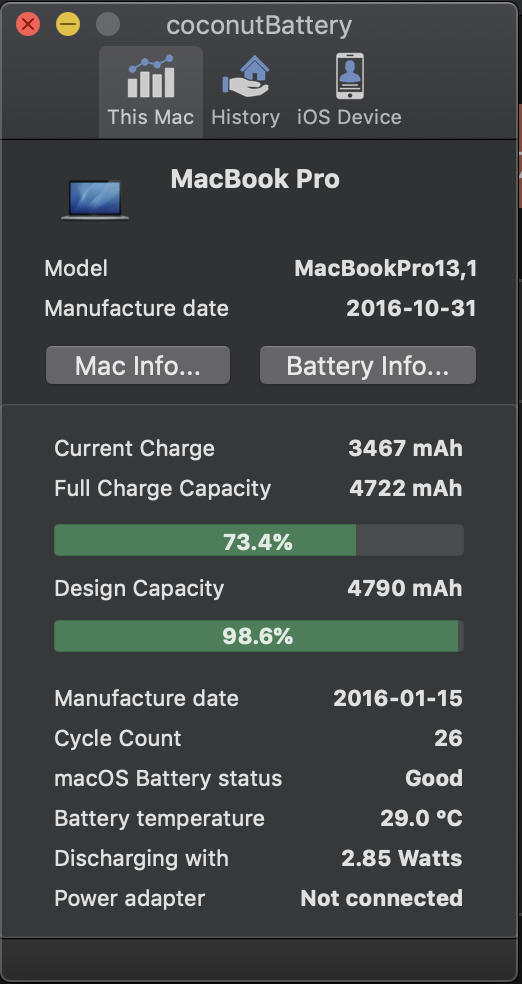Screen dimensions: 522x984
Task: Click the Power adapter Not connected status
Action: coord(381,898)
